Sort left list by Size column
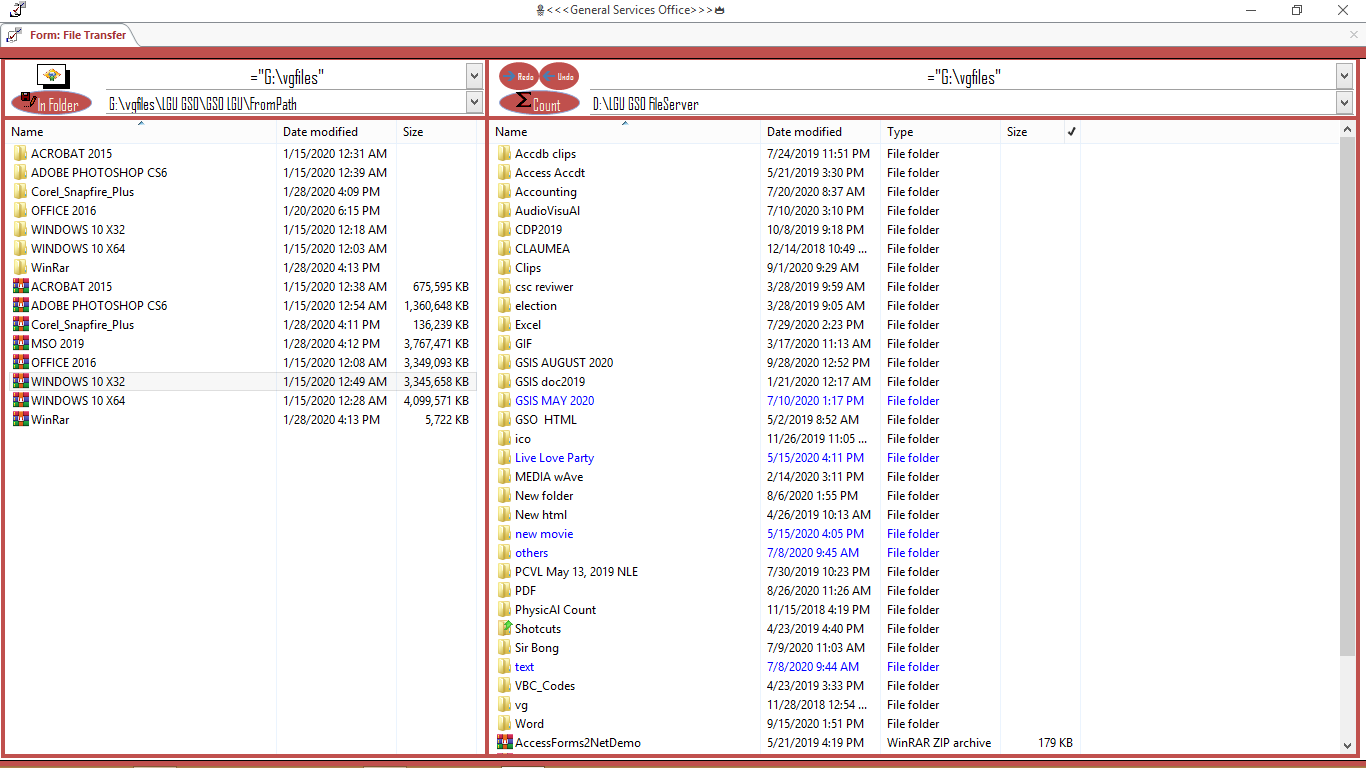 (x=437, y=132)
